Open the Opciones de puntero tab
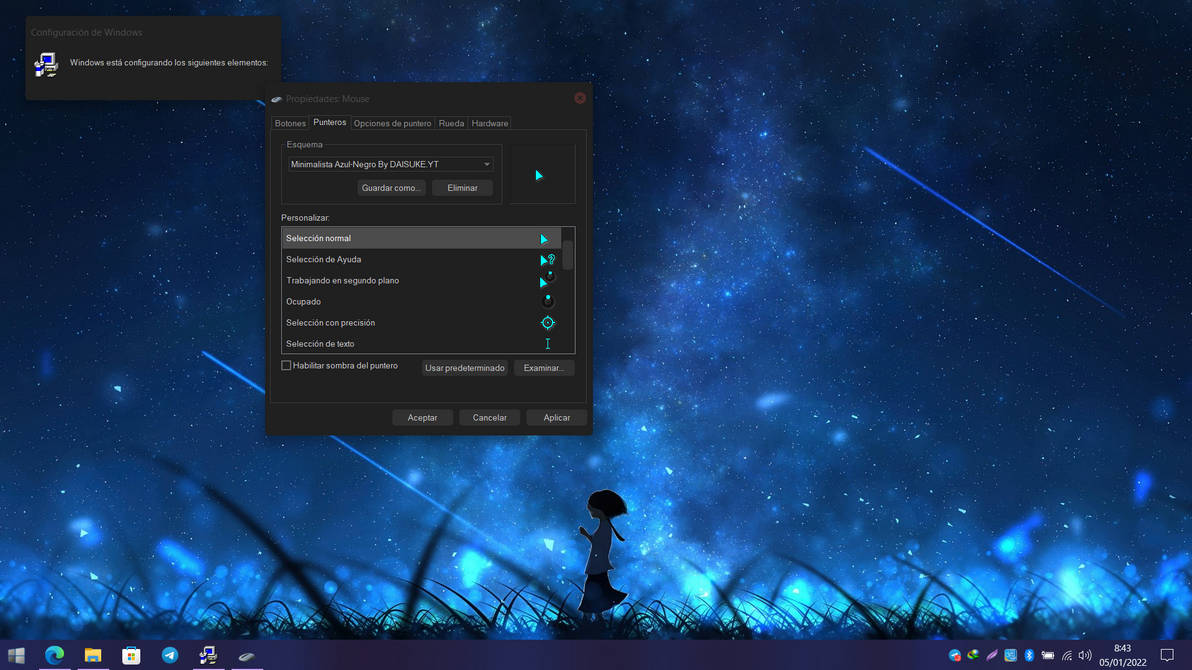1192x670 pixels. pos(392,123)
